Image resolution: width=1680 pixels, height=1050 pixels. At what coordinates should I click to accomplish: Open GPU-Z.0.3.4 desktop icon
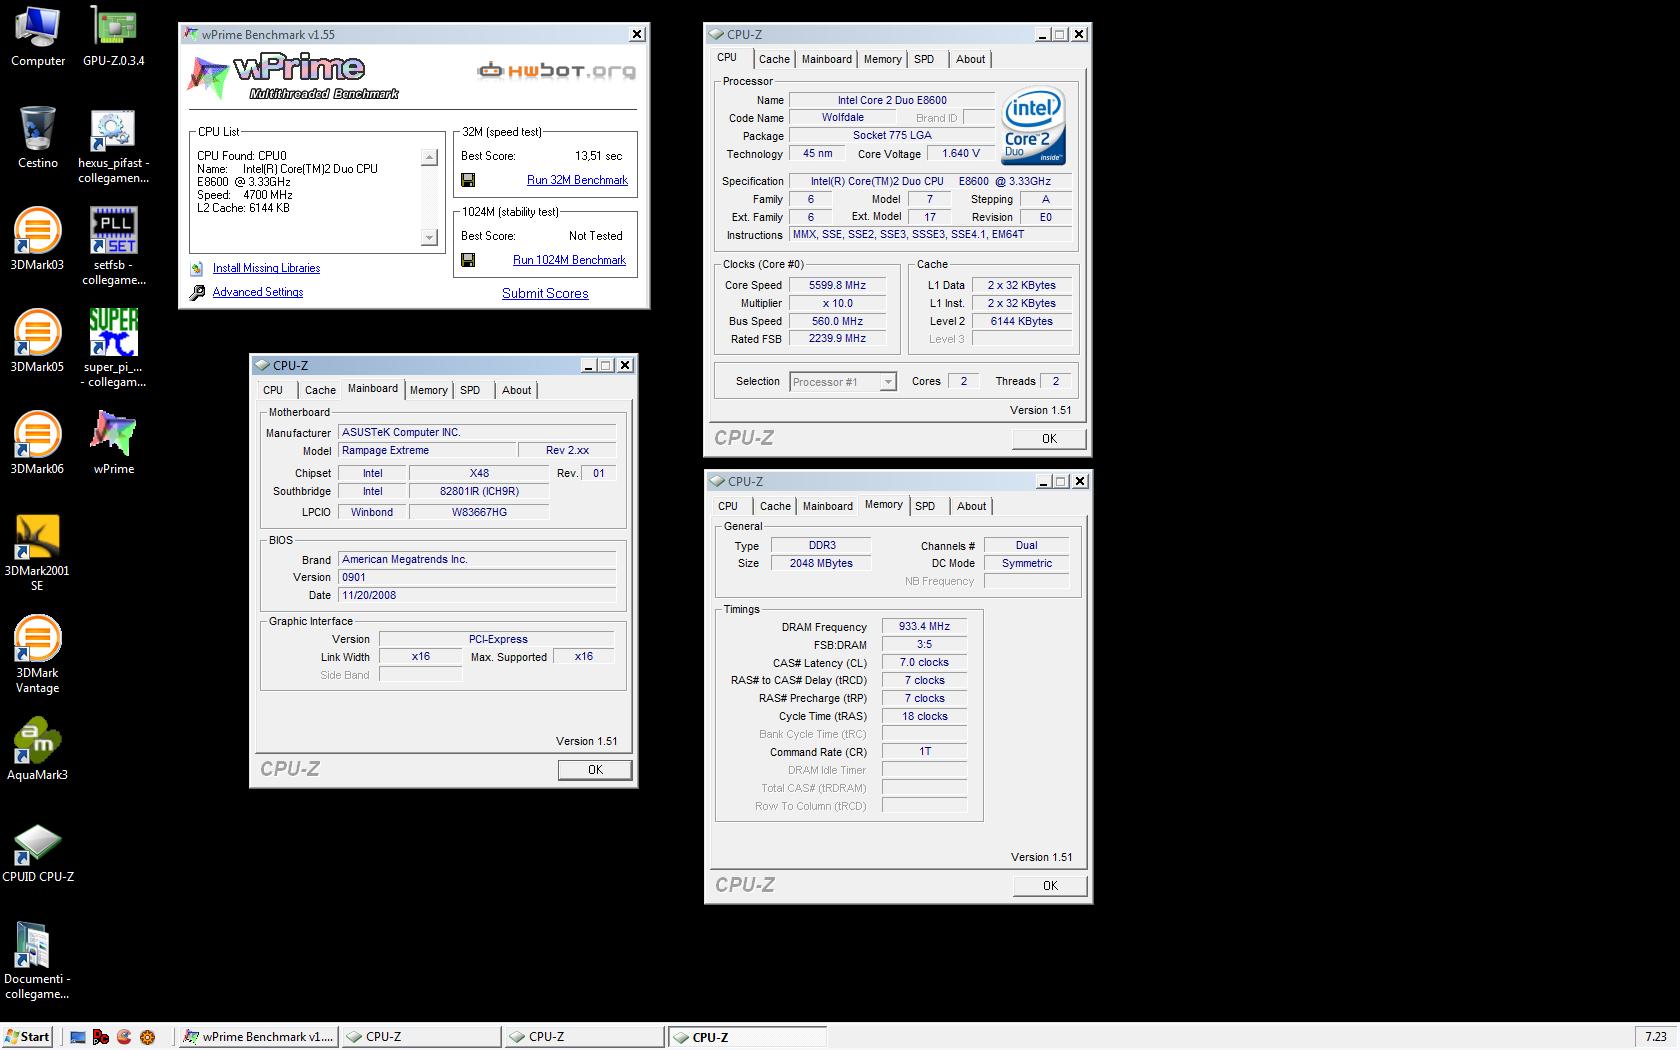click(x=113, y=37)
